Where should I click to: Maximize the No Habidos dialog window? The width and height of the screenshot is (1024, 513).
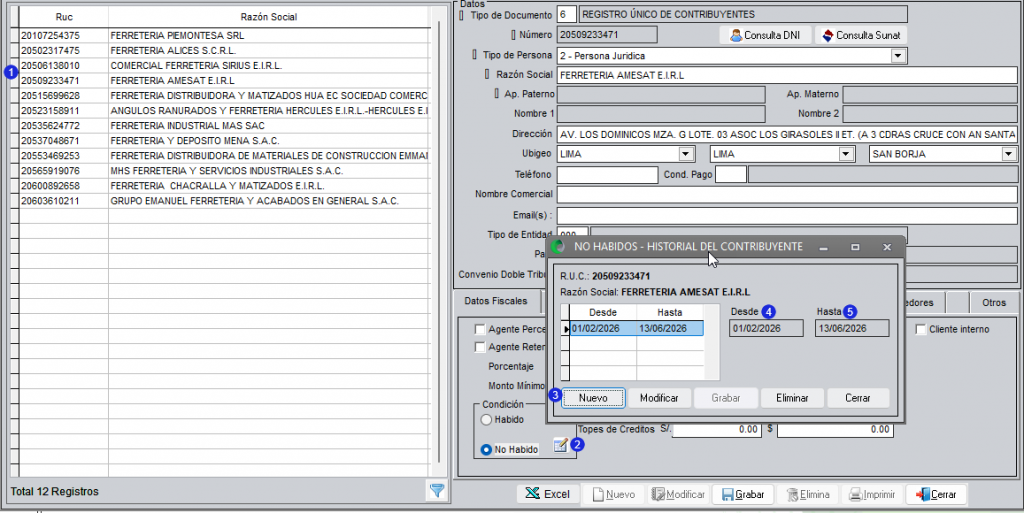(855, 247)
